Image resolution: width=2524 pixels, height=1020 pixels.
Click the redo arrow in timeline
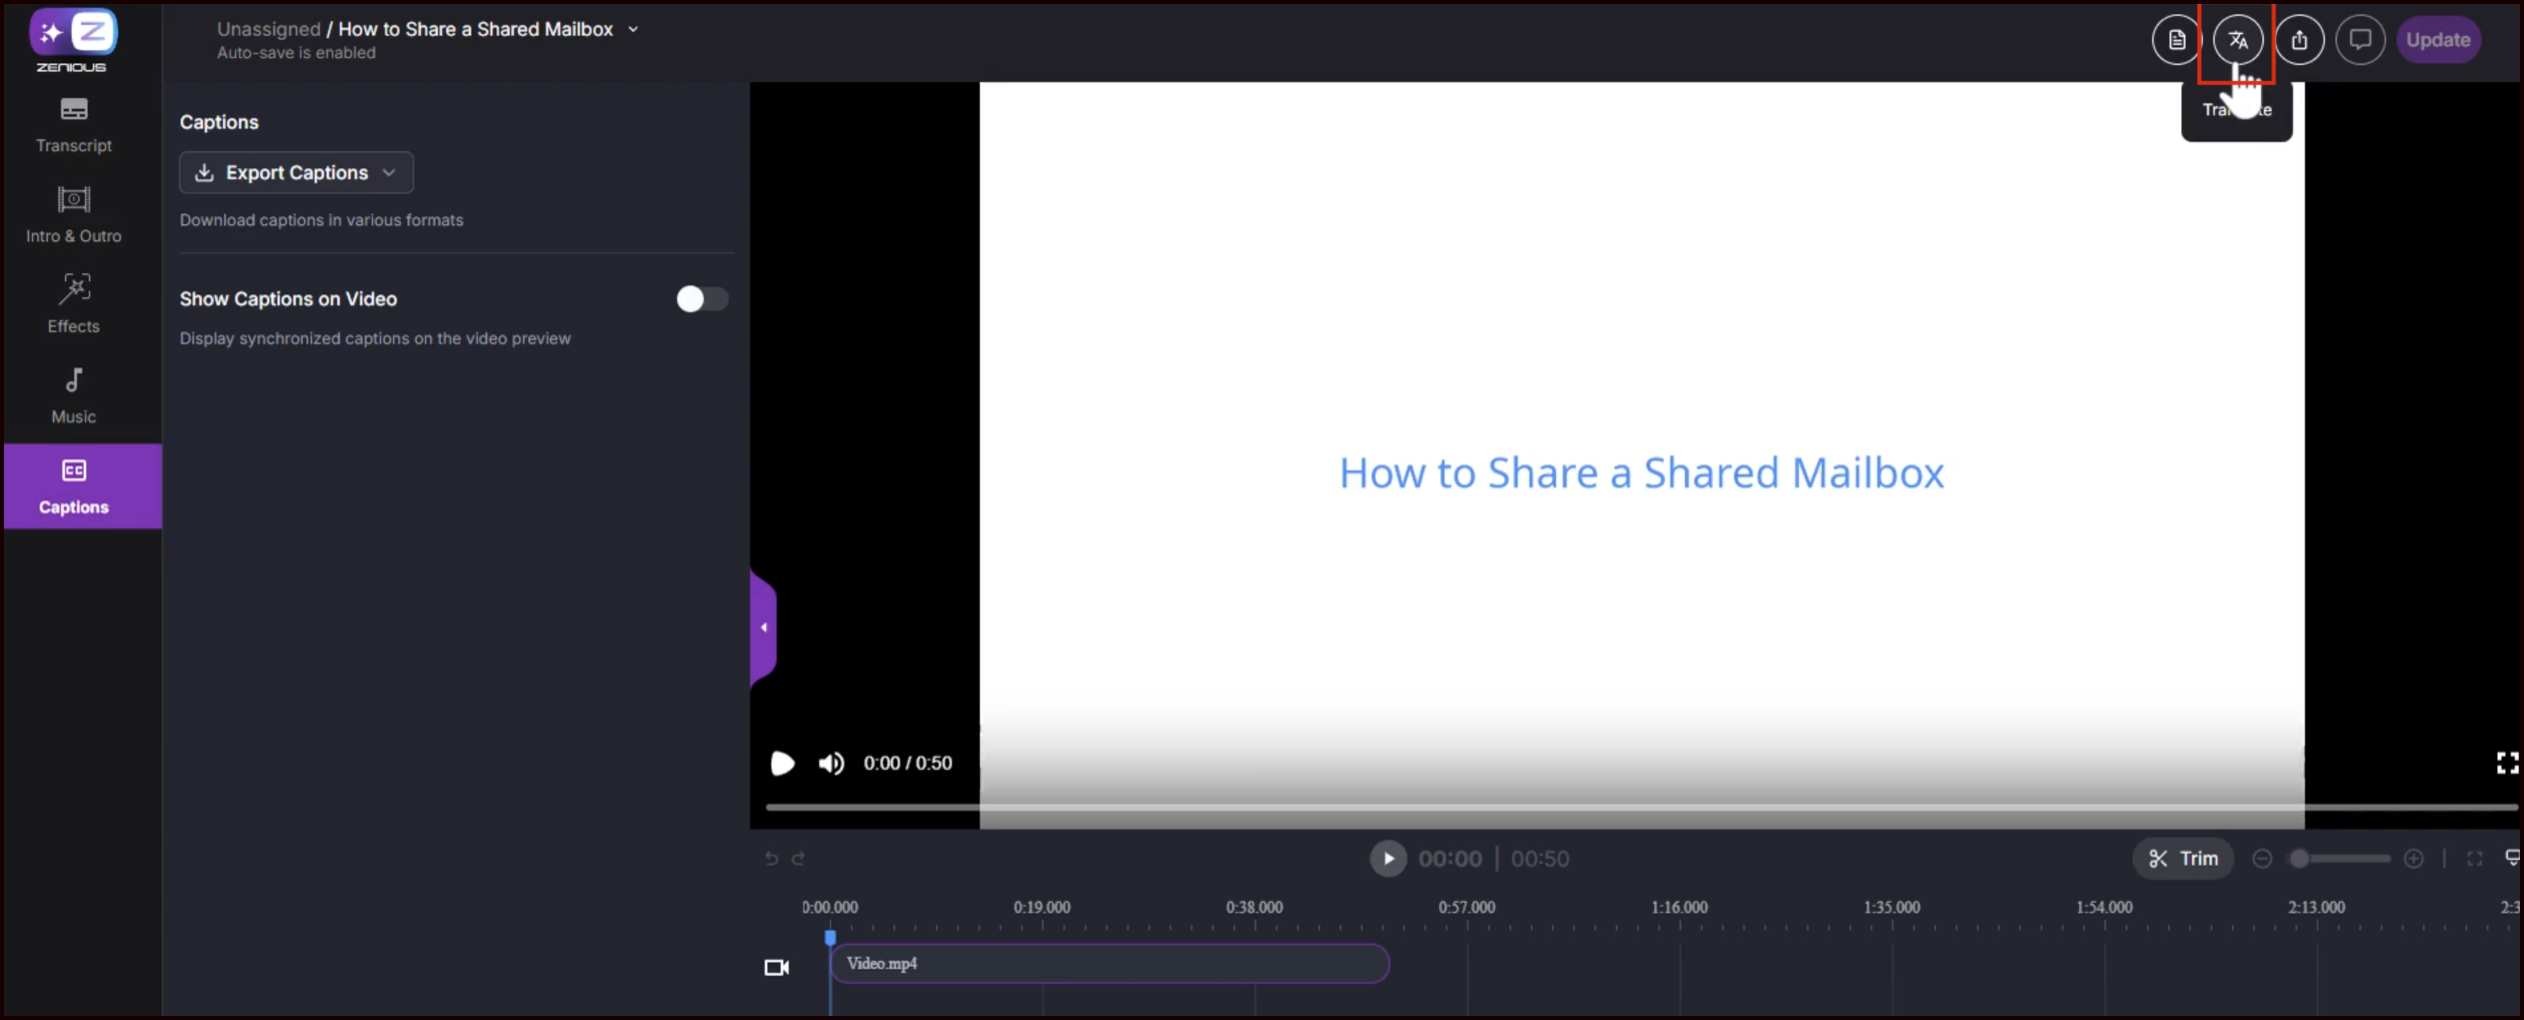[x=798, y=859]
